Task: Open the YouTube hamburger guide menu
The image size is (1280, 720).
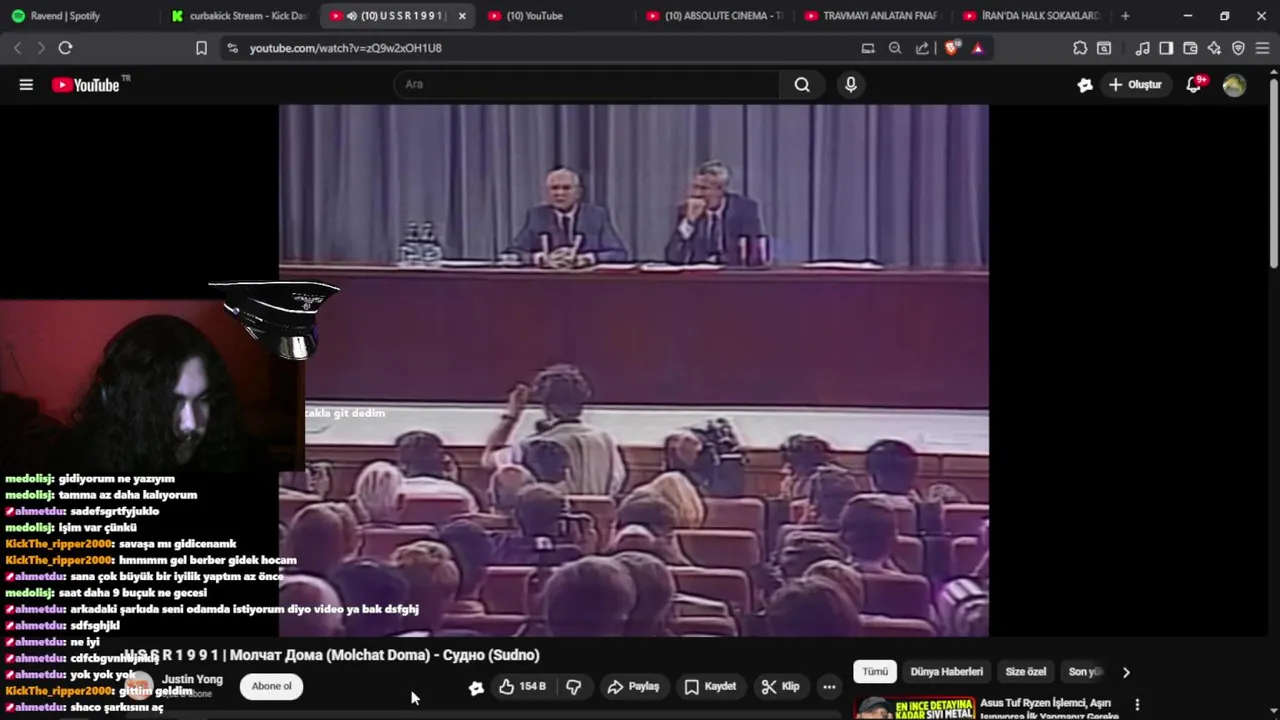Action: click(x=26, y=85)
